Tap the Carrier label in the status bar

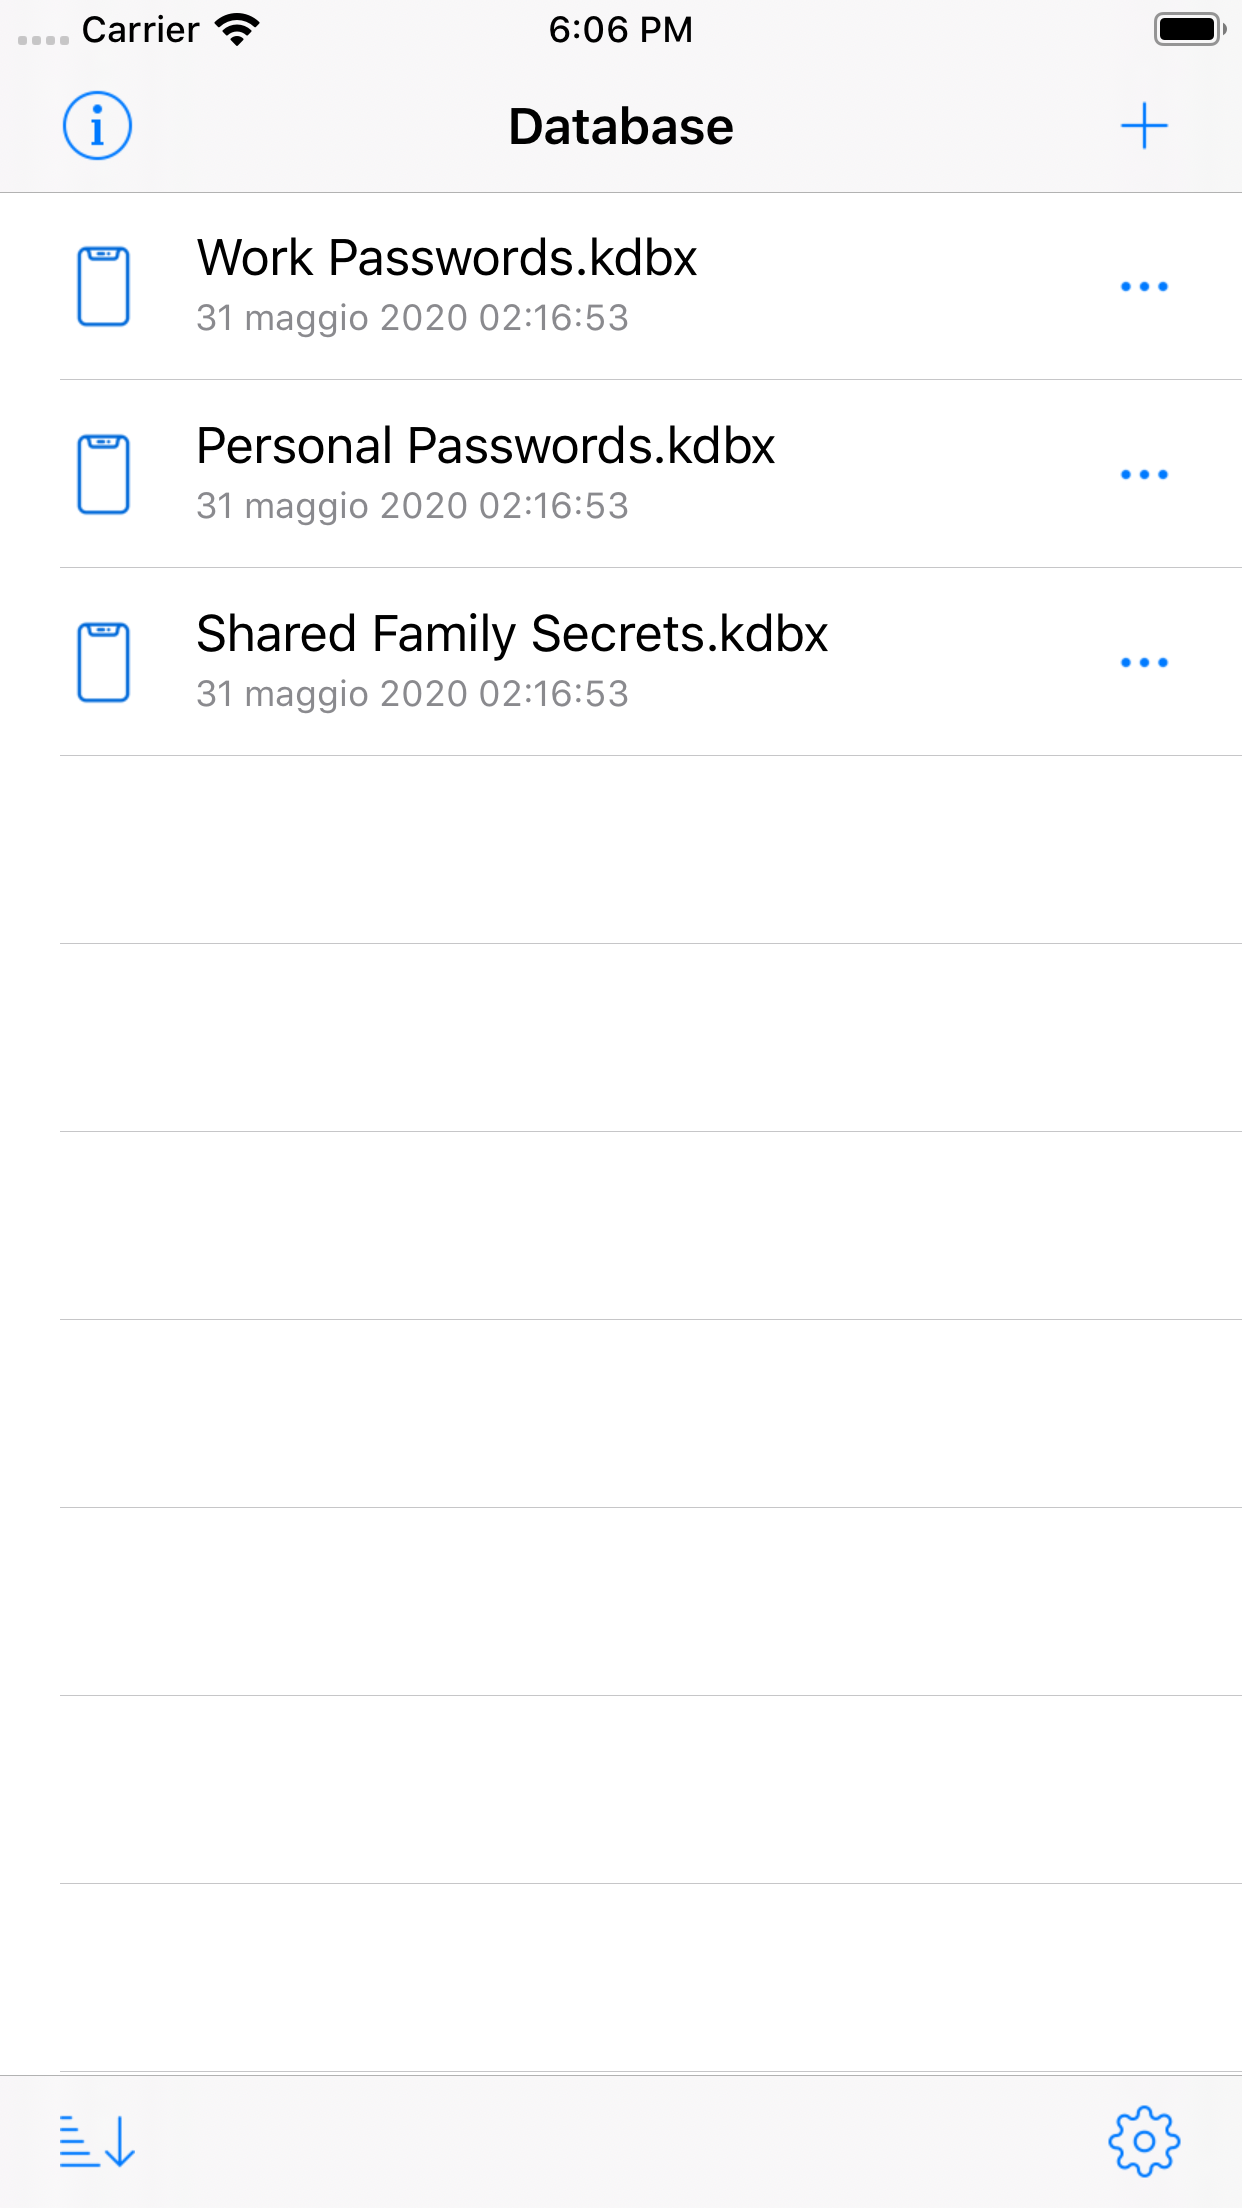pos(140,29)
